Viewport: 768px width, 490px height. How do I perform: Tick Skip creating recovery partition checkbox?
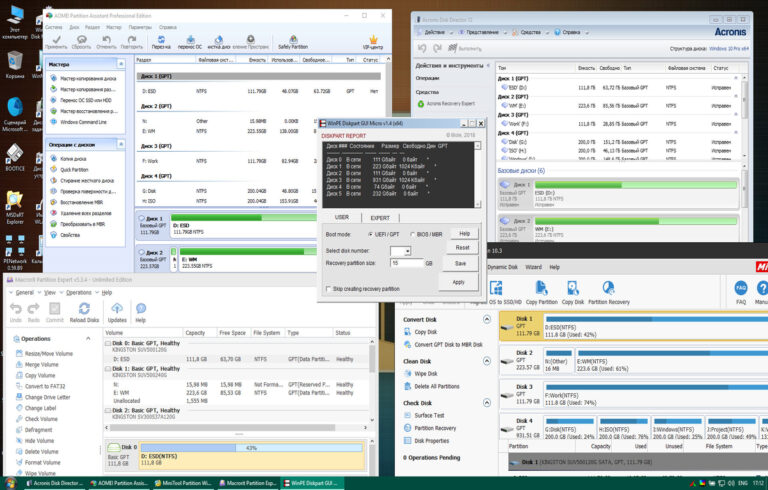coord(329,289)
